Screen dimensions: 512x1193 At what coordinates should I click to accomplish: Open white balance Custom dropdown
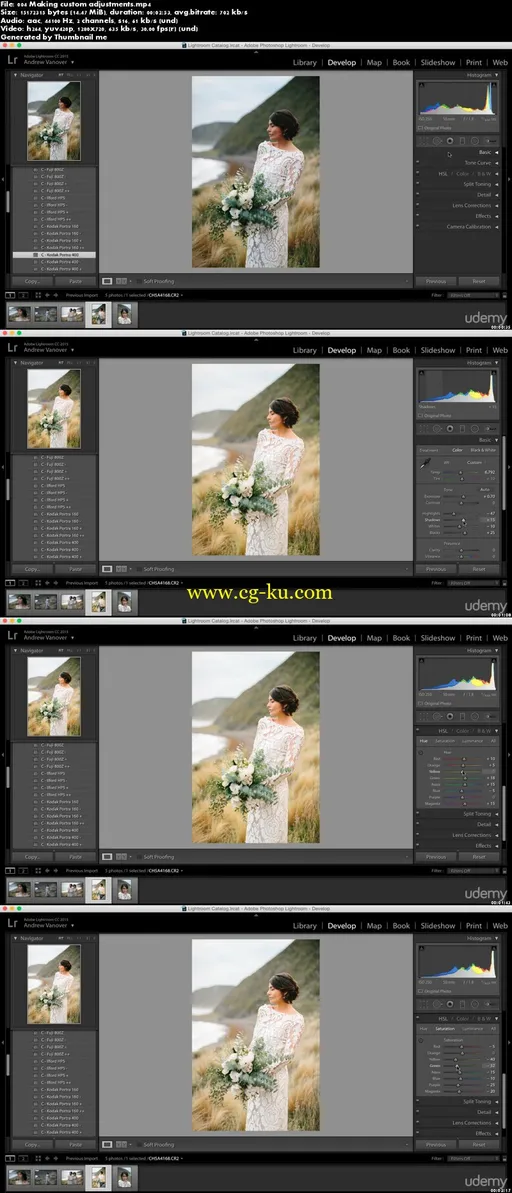[x=475, y=463]
